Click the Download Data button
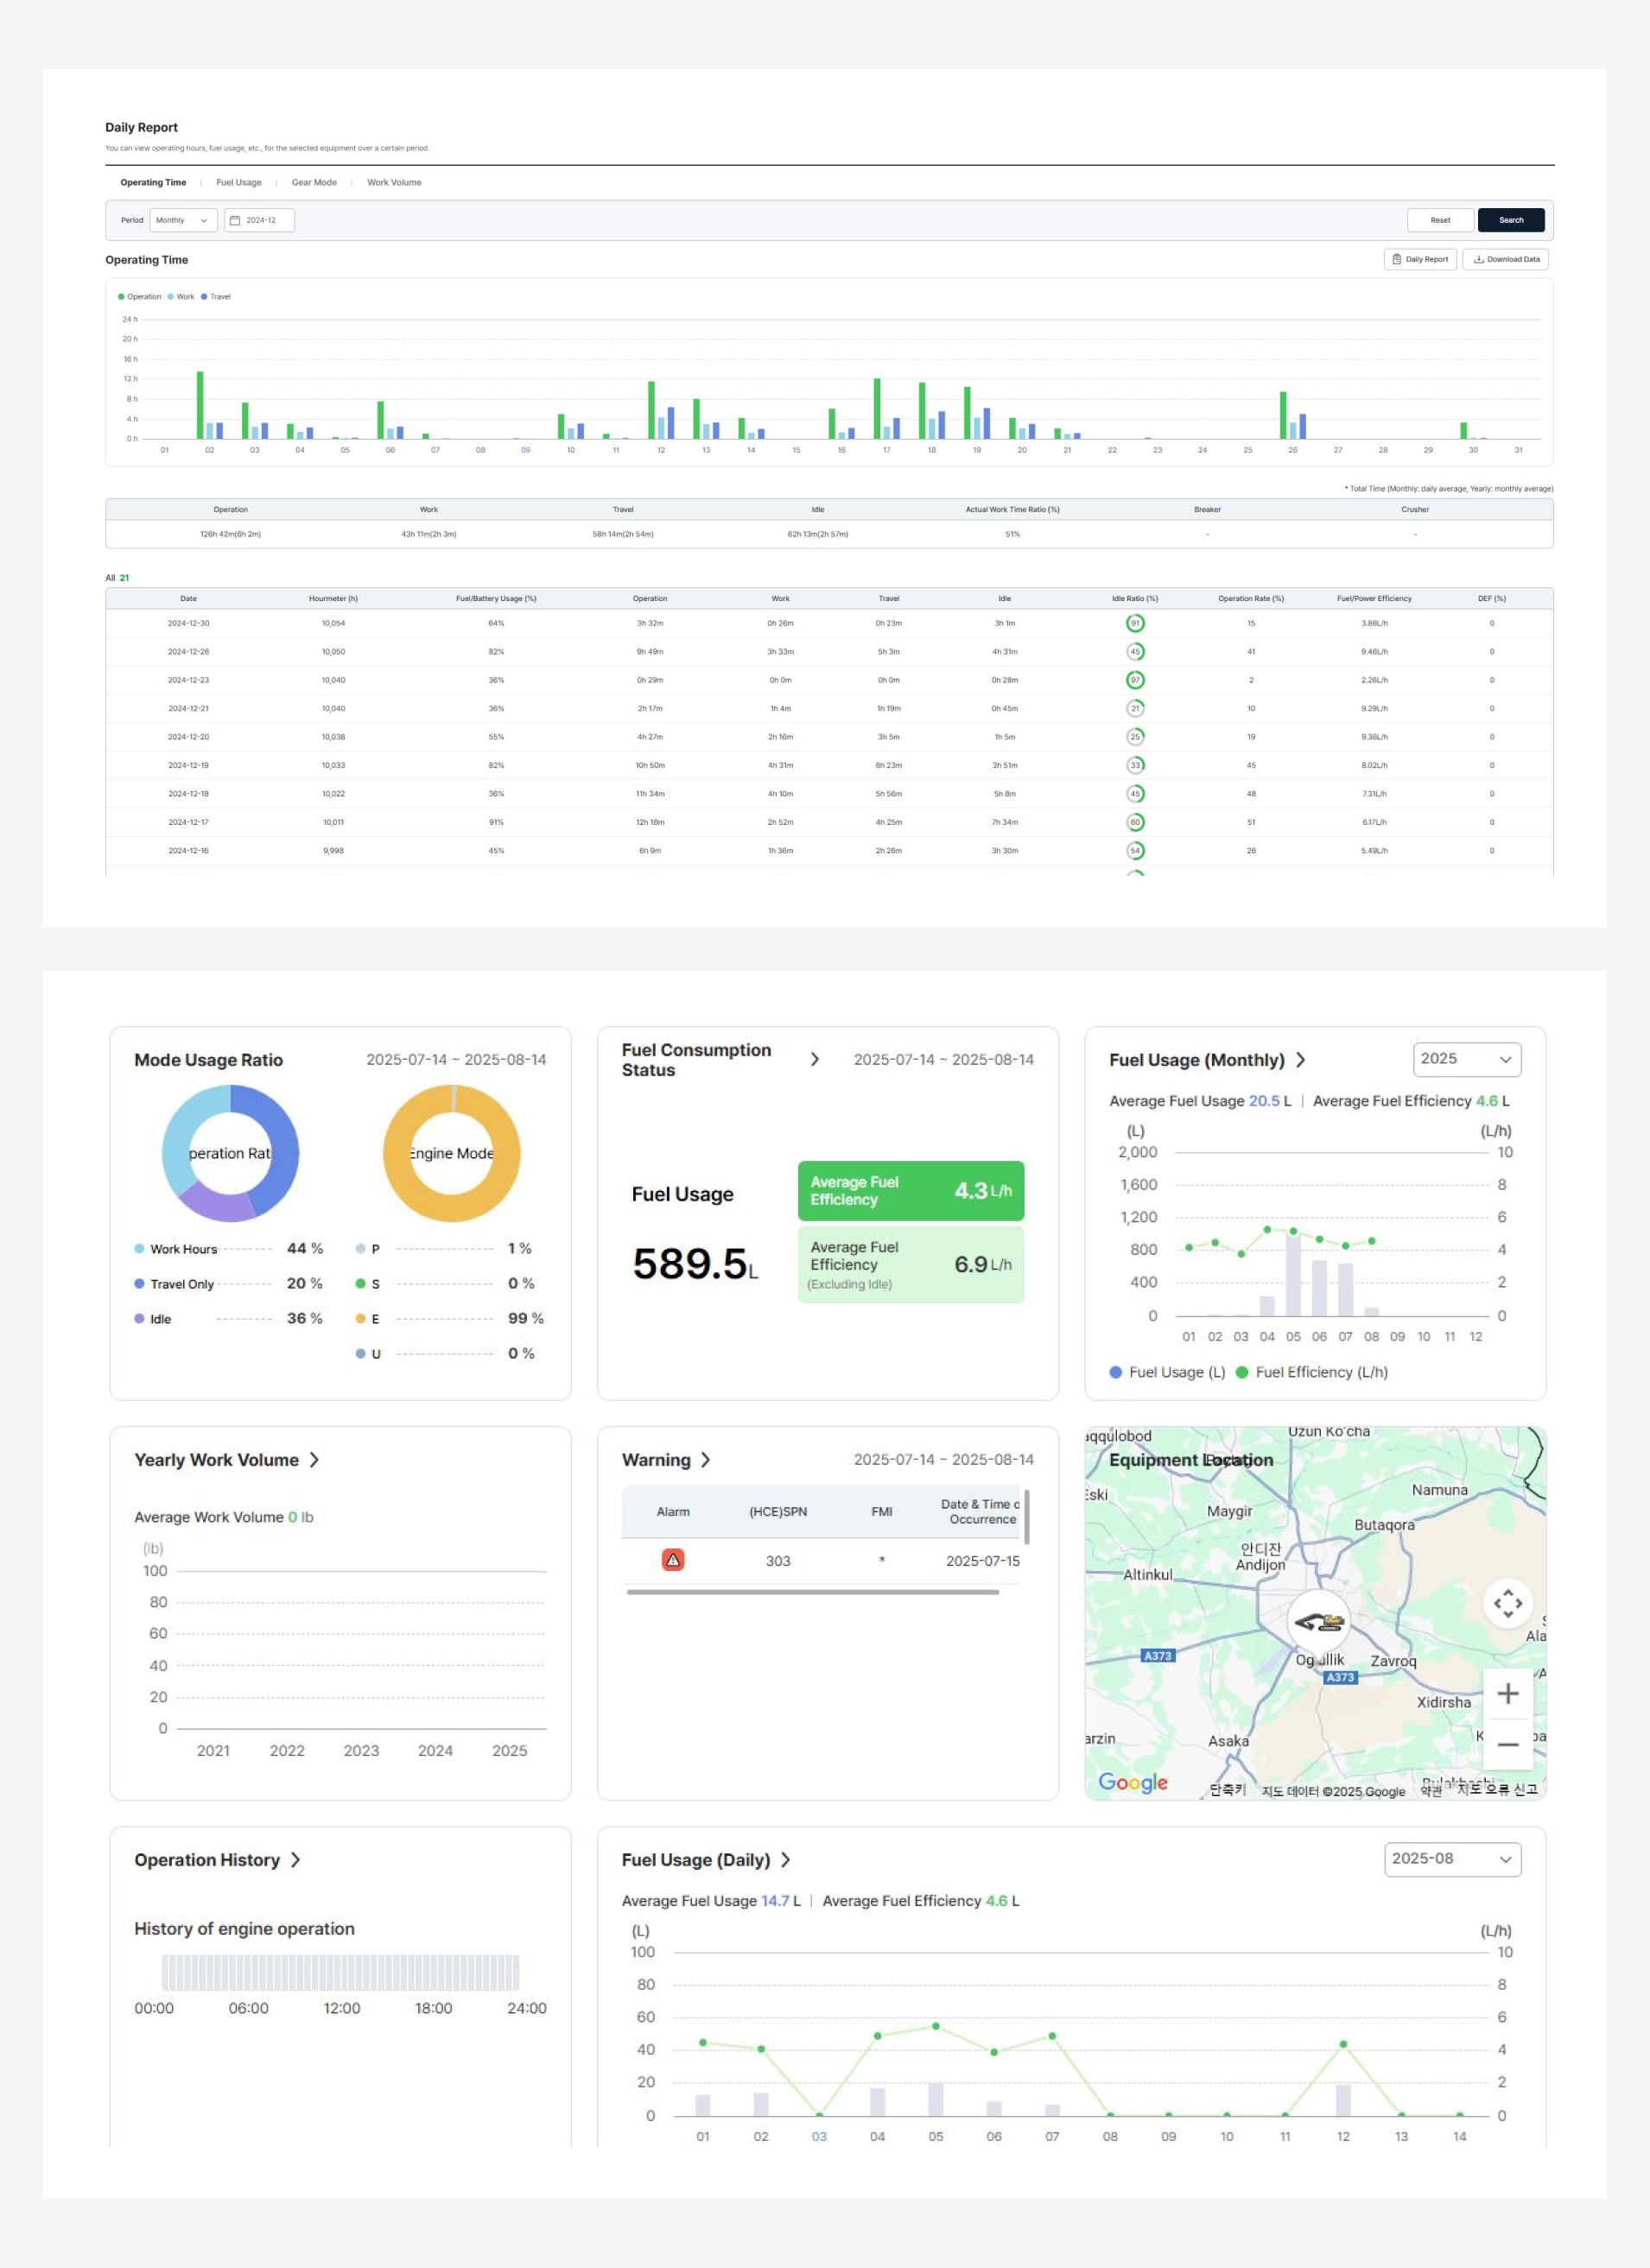 (x=1505, y=259)
